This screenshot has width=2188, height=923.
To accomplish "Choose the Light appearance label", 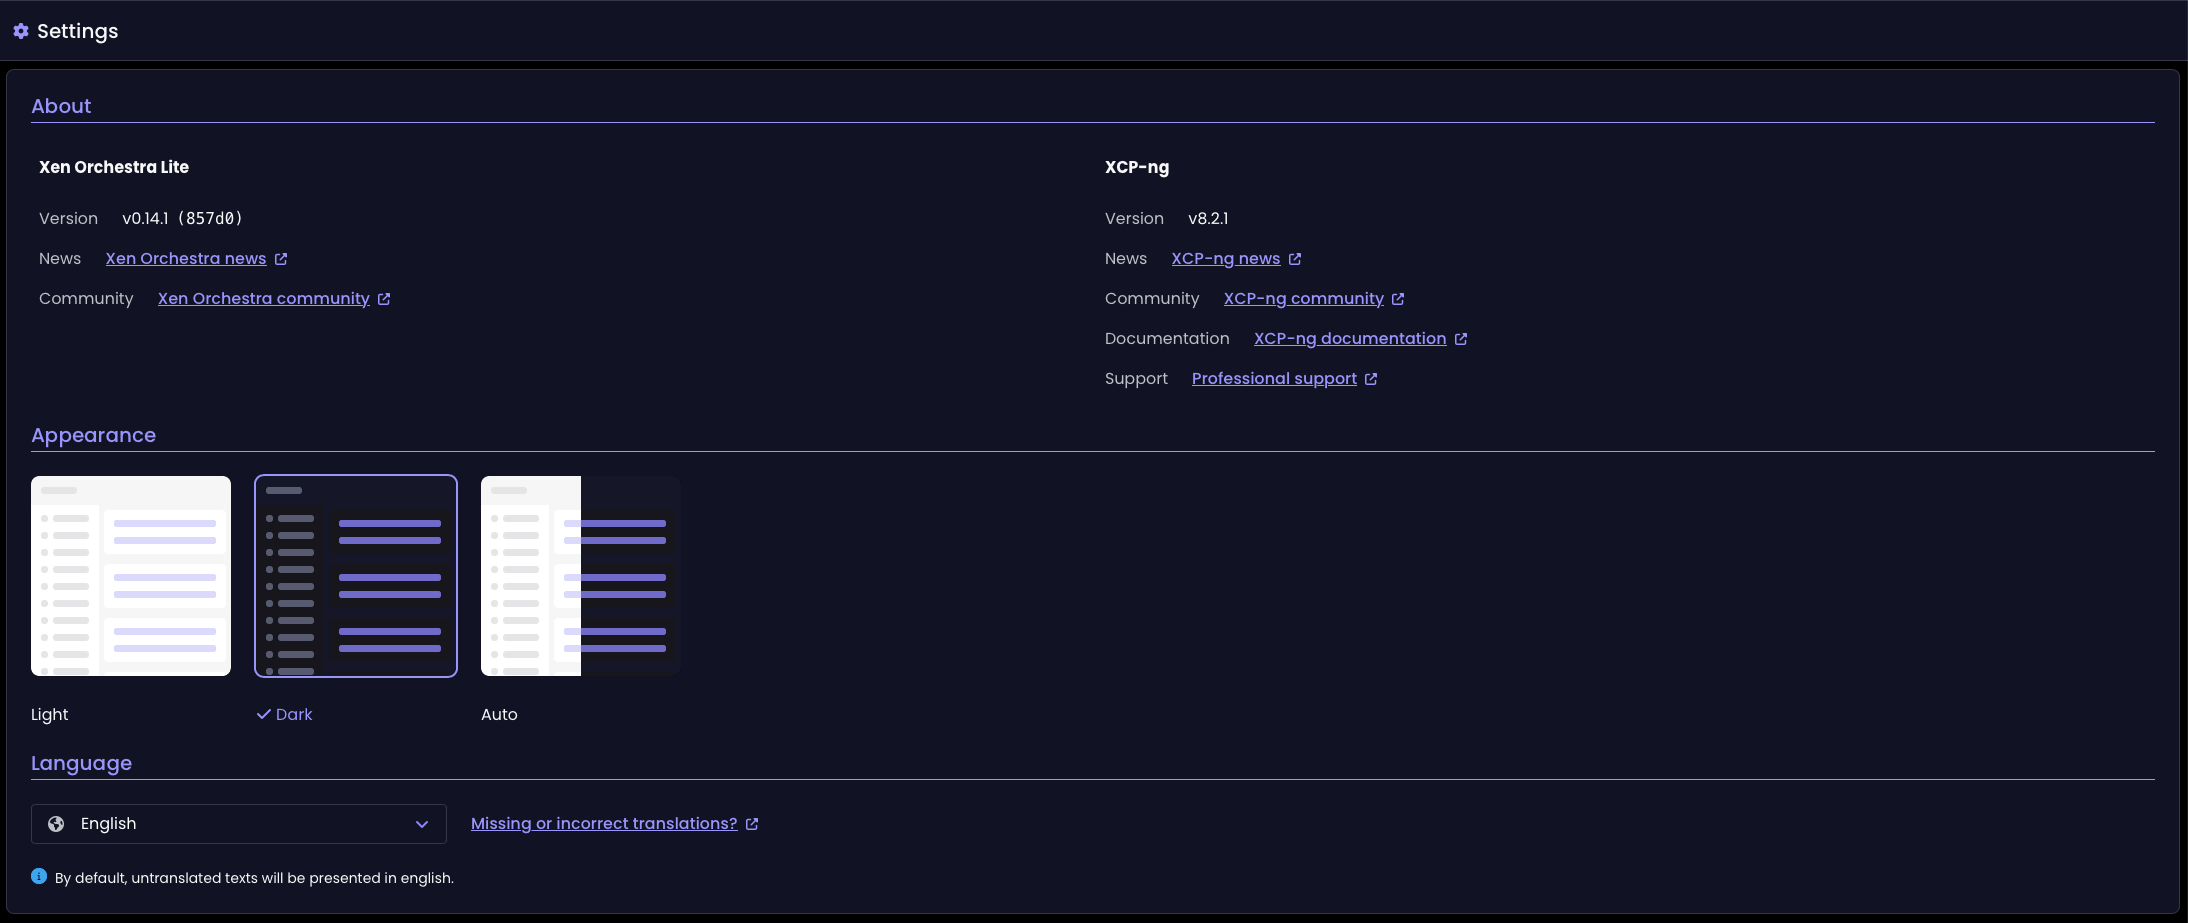I will [x=50, y=714].
